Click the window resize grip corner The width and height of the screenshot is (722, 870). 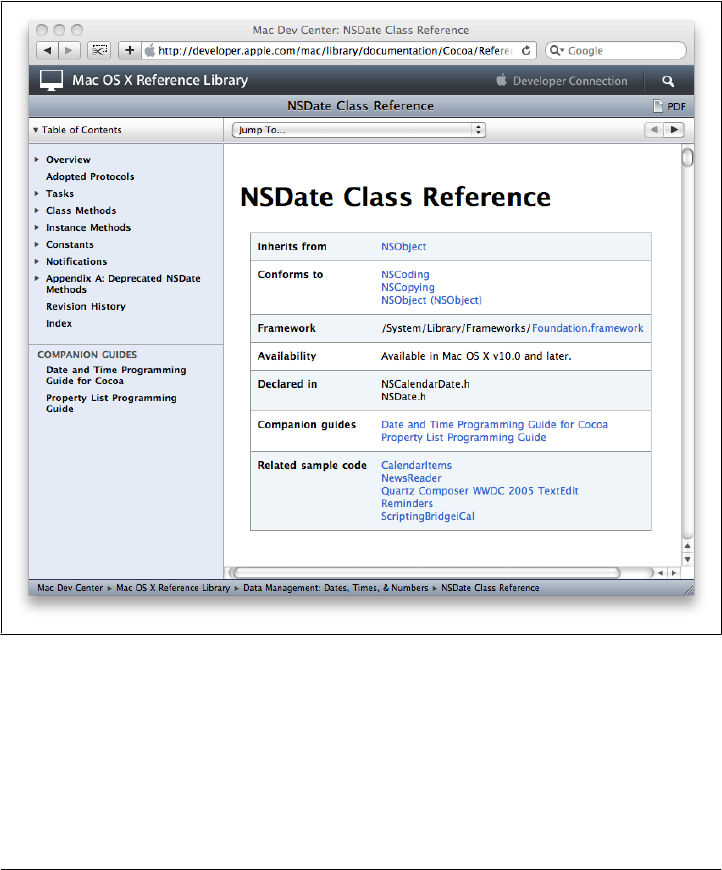coord(689,590)
